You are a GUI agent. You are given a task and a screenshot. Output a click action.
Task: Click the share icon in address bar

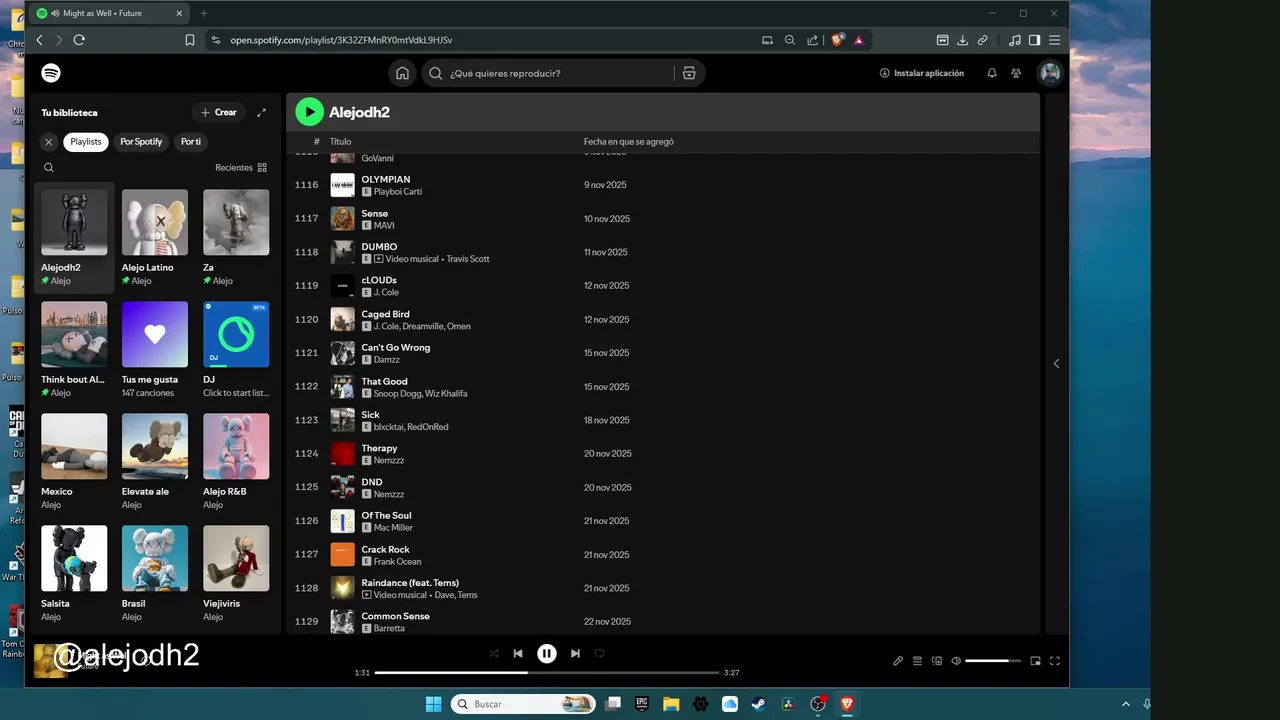point(812,40)
